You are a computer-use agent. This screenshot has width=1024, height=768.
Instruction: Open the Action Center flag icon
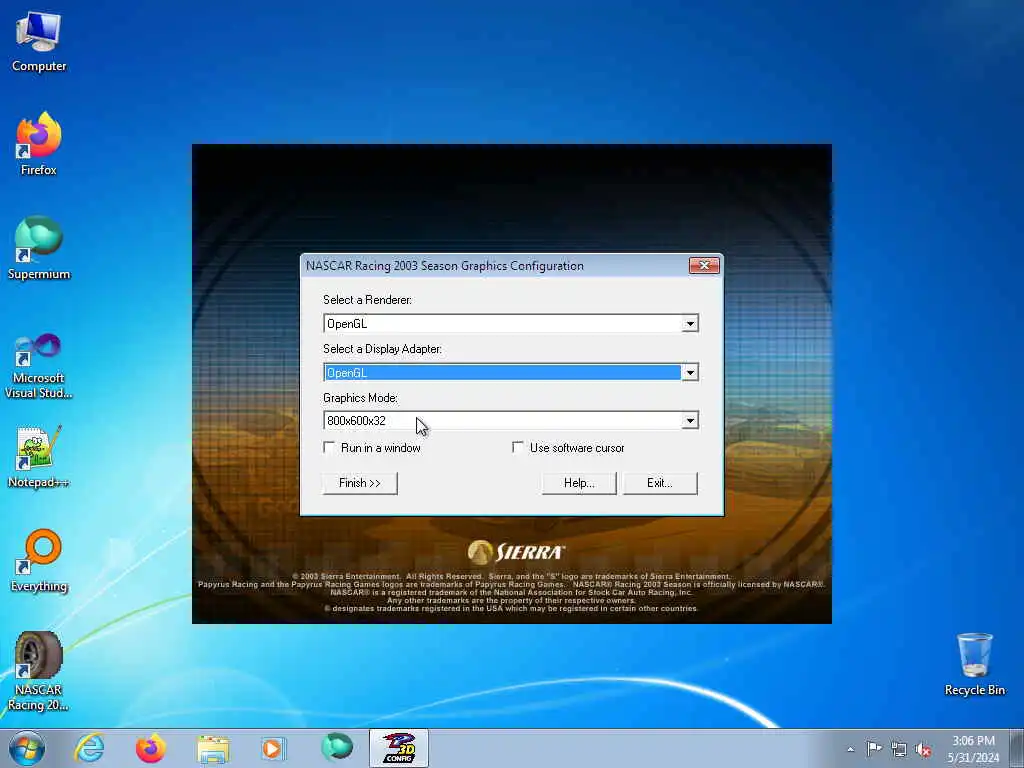click(x=874, y=749)
